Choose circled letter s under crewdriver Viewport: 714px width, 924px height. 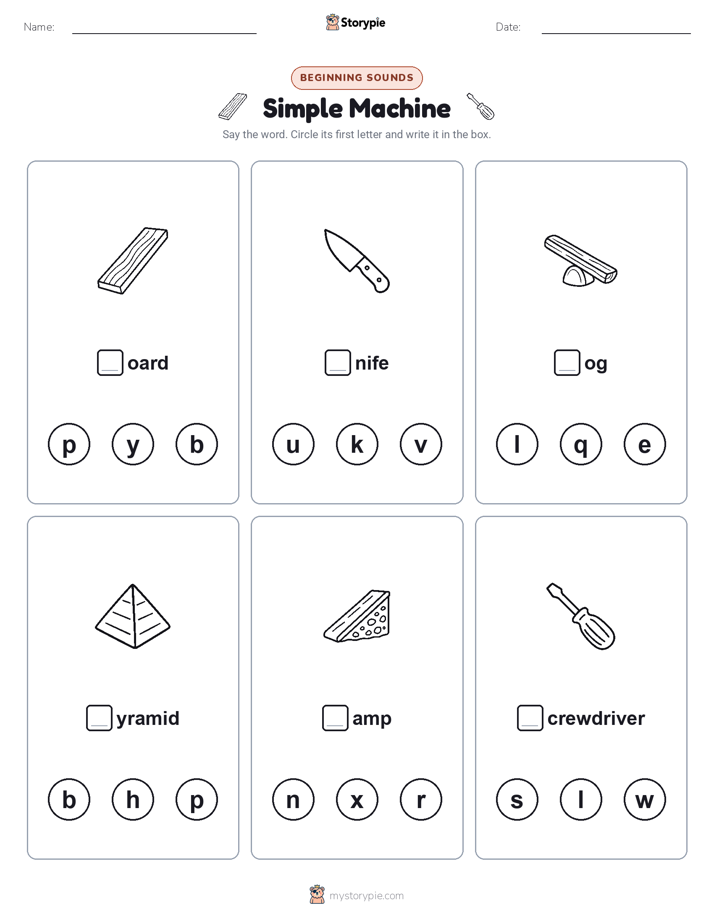click(517, 800)
